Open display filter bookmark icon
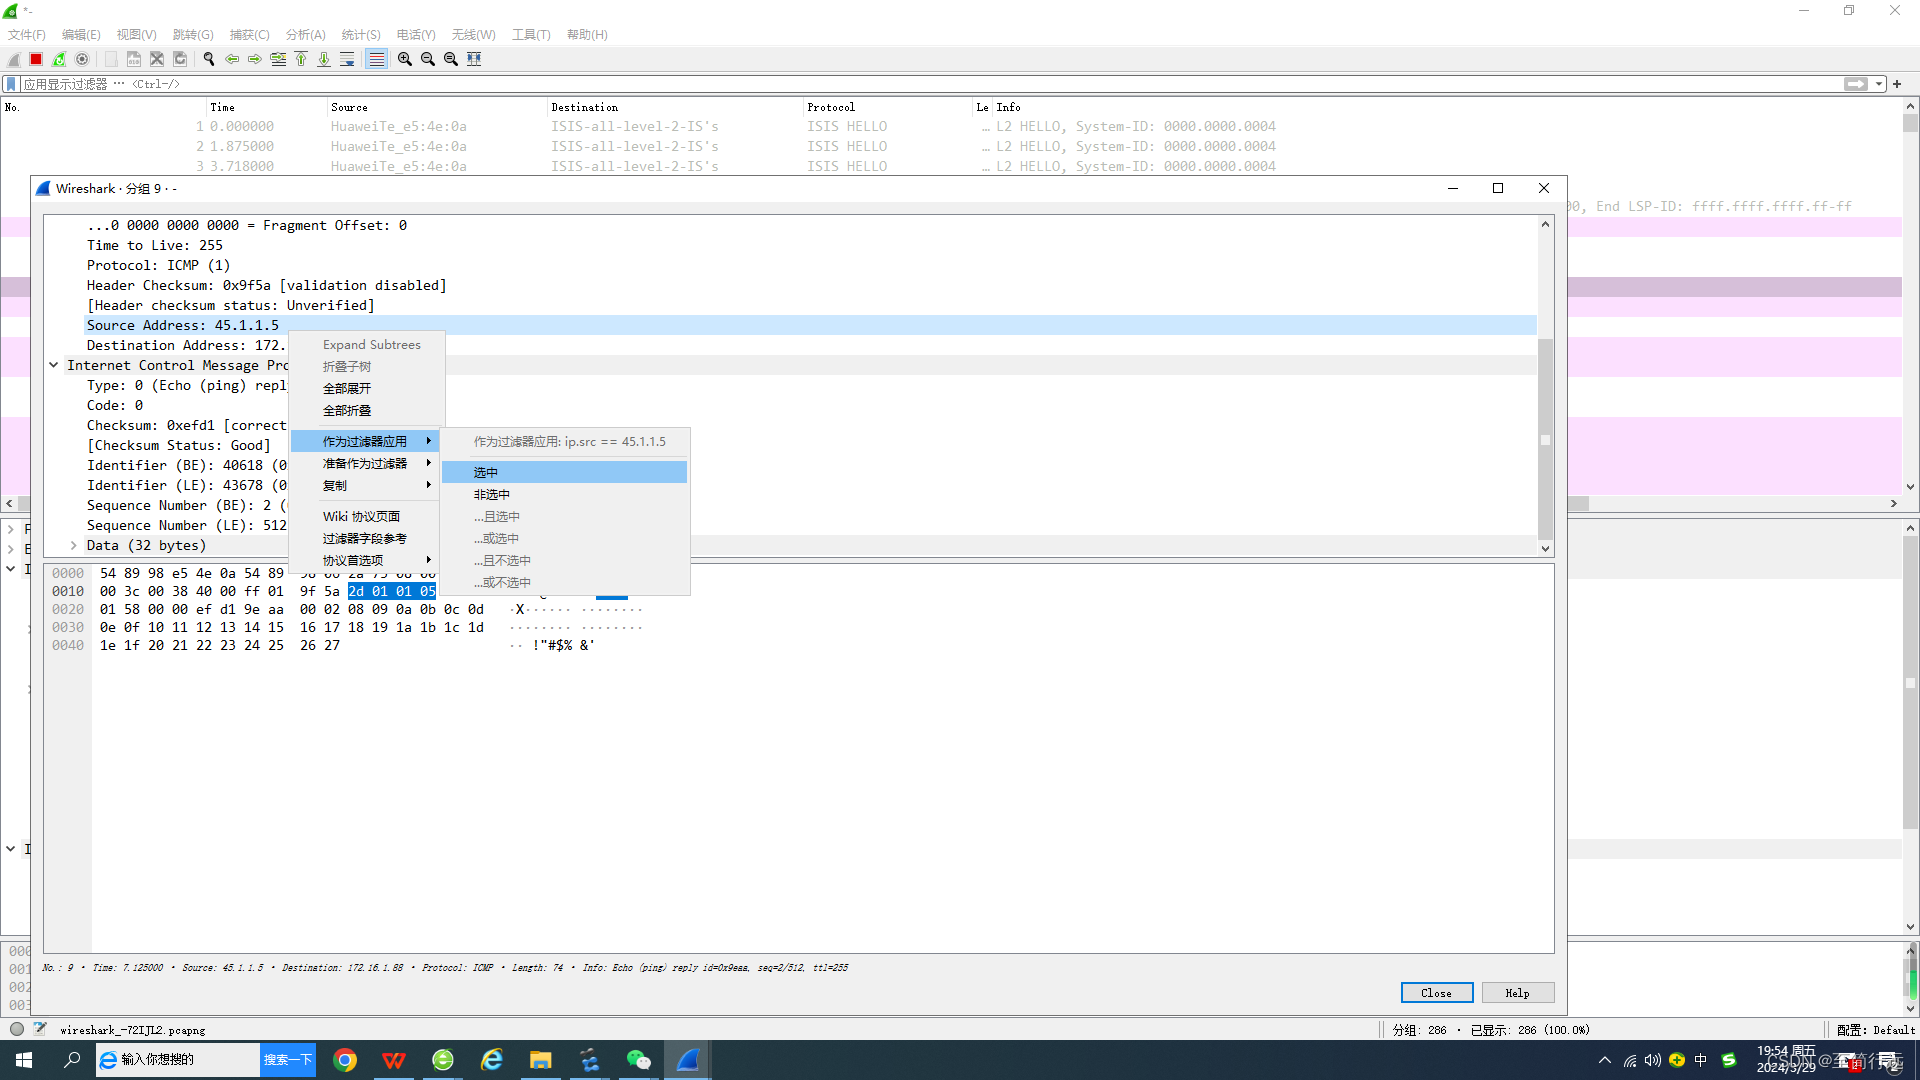This screenshot has height=1080, width=1920. coord(11,84)
